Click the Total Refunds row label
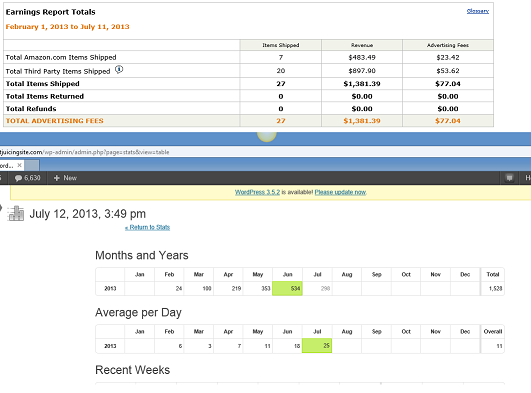Screen dimensions: 531x393 click(x=31, y=109)
